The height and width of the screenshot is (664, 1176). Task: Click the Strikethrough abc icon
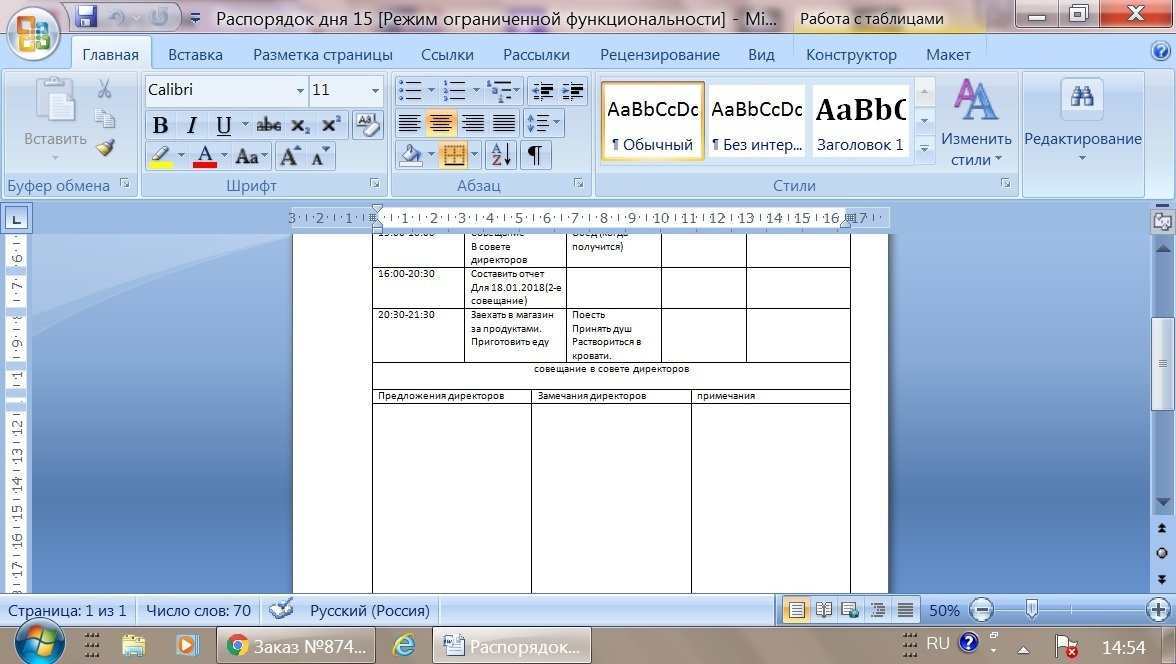click(268, 125)
